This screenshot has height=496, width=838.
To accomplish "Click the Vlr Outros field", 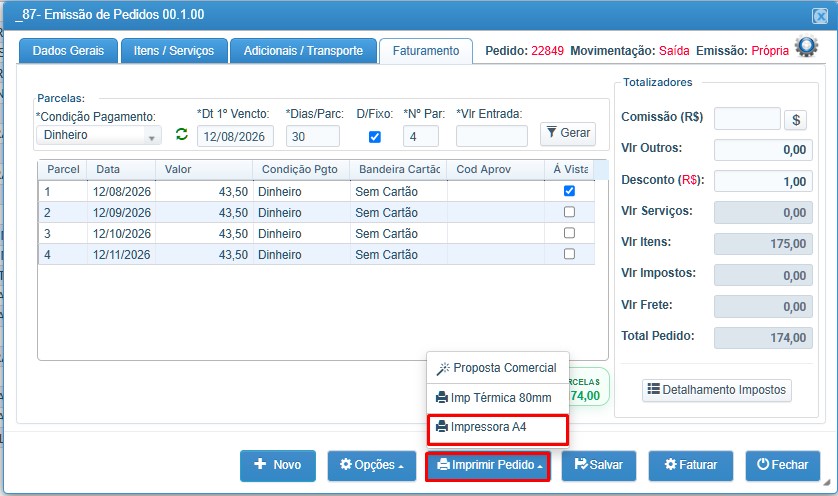I will tap(763, 150).
